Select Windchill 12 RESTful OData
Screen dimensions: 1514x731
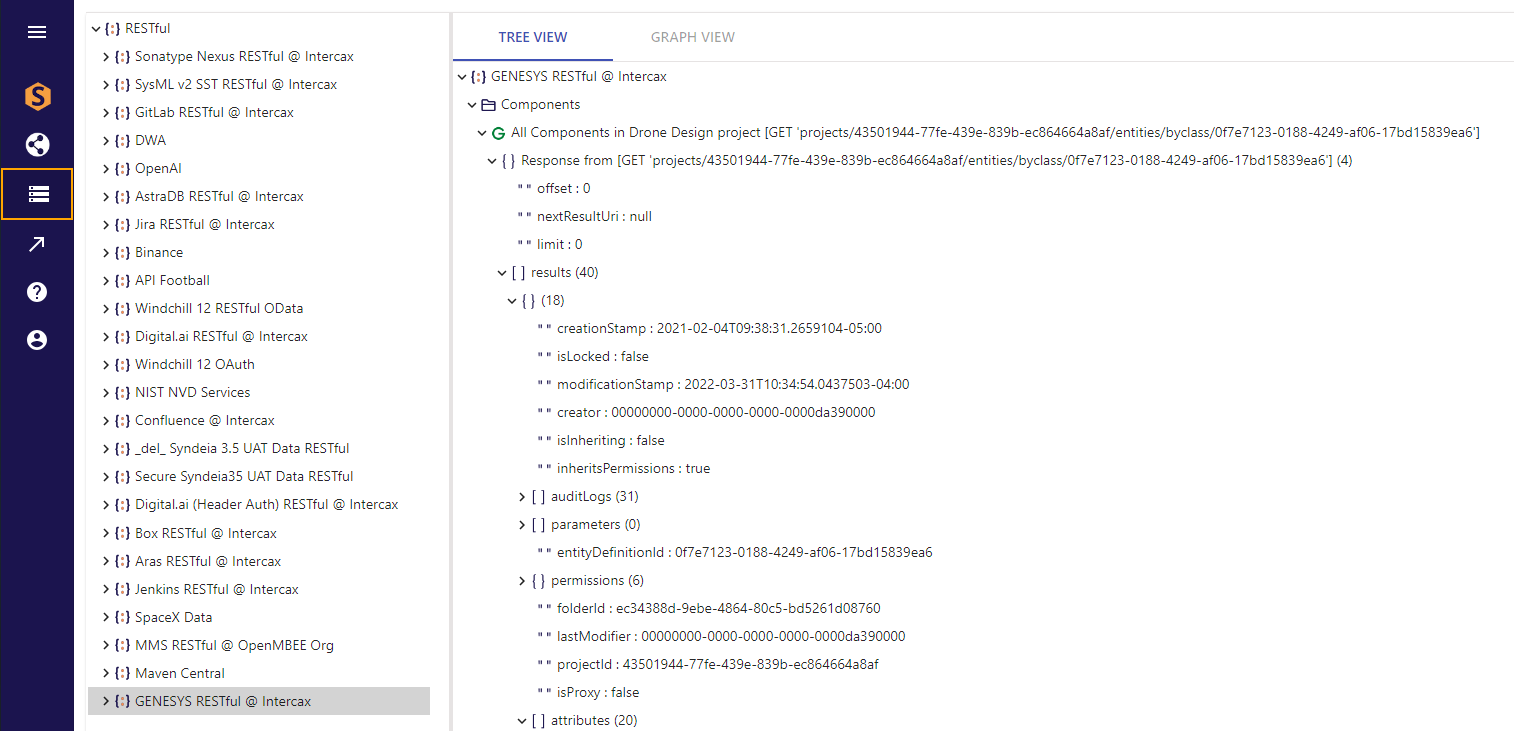[219, 309]
